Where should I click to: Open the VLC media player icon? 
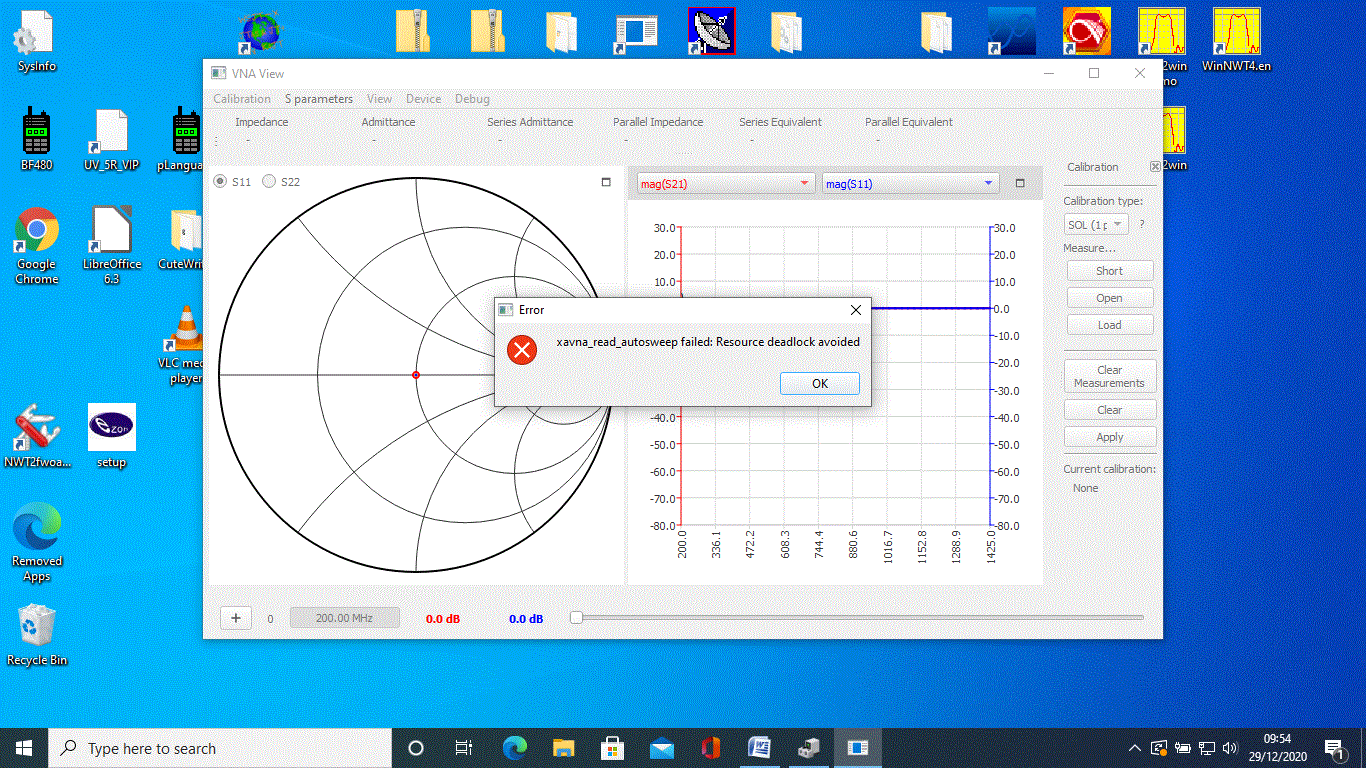pos(186,344)
